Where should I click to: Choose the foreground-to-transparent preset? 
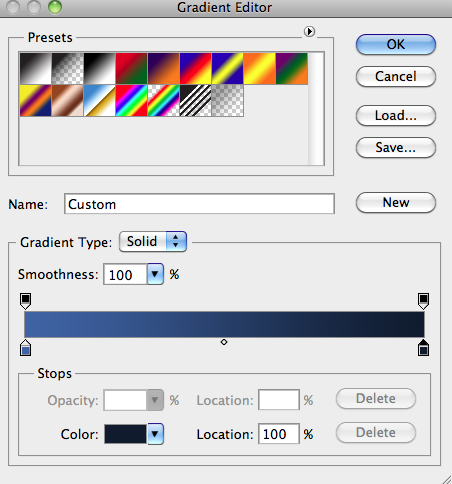(x=68, y=68)
